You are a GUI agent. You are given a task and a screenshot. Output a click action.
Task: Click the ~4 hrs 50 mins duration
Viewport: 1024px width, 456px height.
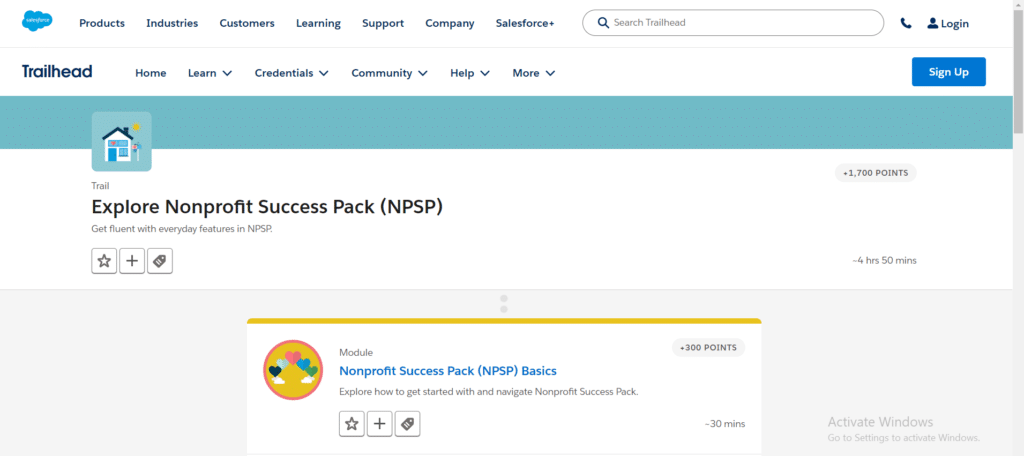click(884, 261)
